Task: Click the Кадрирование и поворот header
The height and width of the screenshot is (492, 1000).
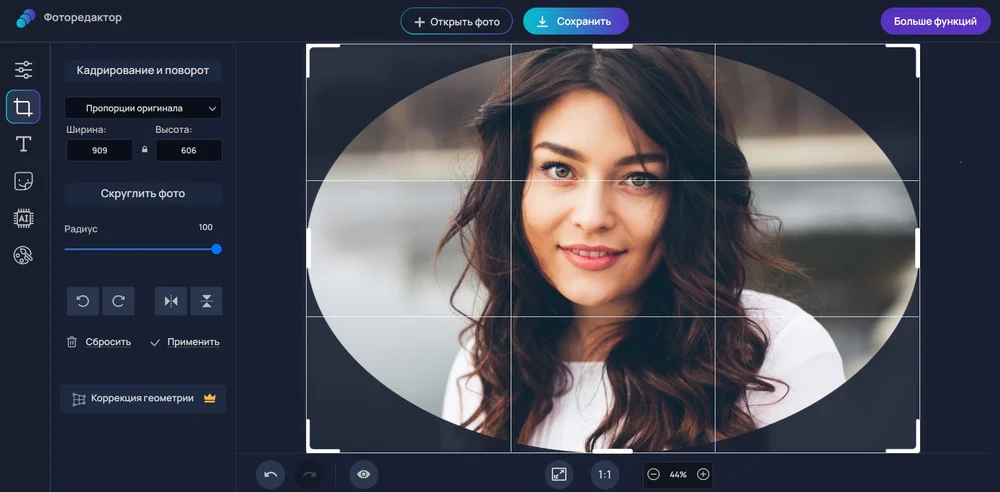Action: (x=143, y=70)
